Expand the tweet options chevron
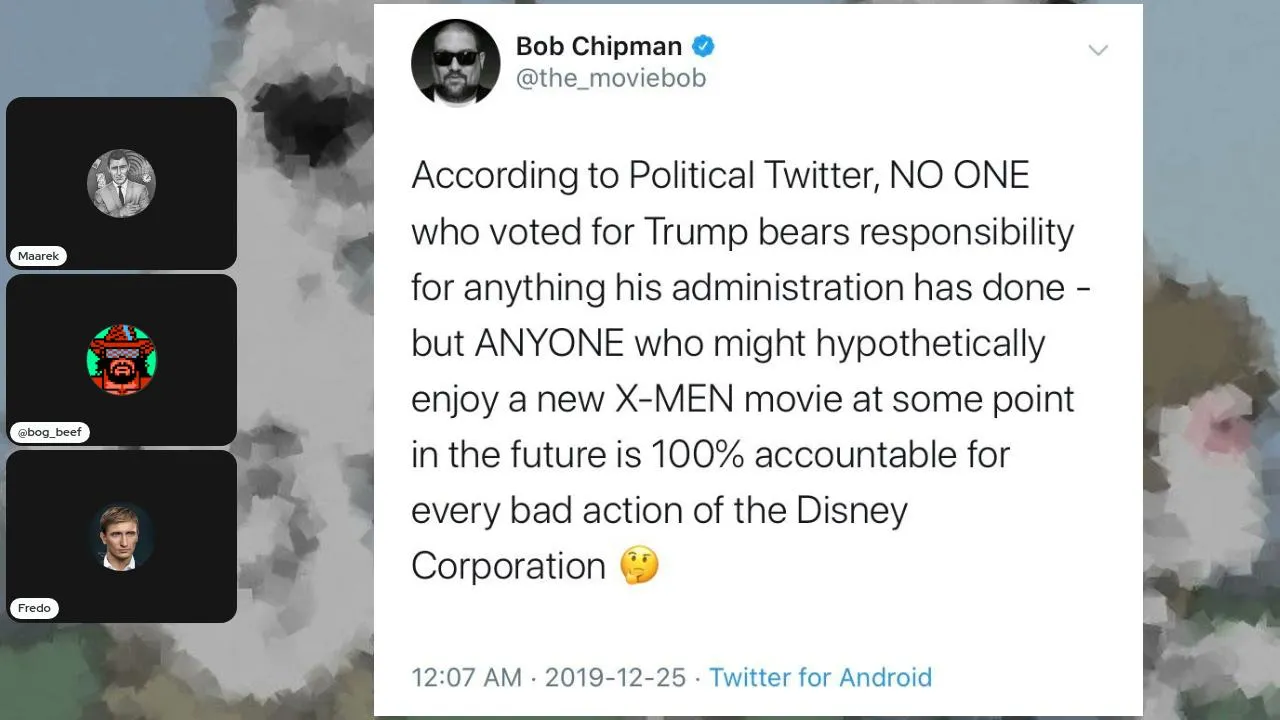Screen dimensions: 1280x720 [1098, 50]
